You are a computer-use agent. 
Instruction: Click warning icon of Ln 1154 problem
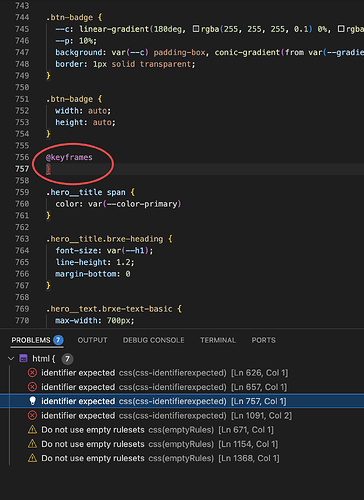point(32,444)
